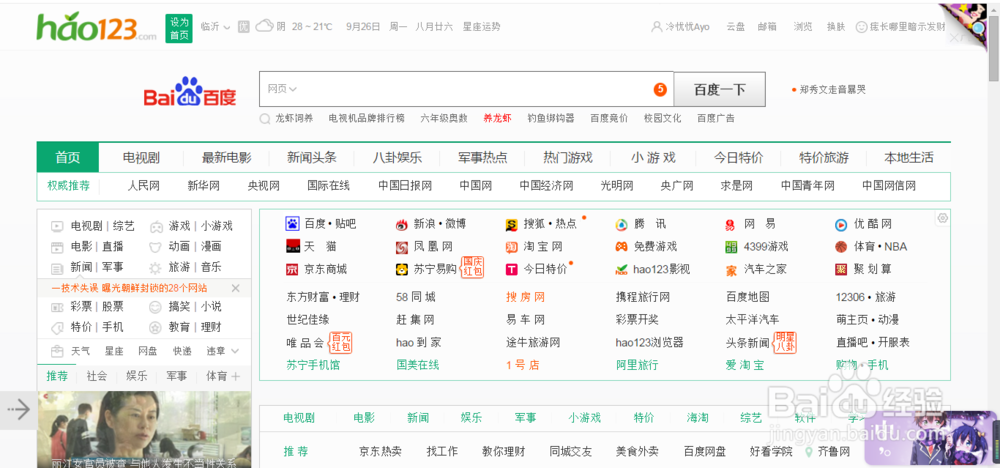Click the 京东商城 icon
This screenshot has height=468, width=1000.
(292, 270)
